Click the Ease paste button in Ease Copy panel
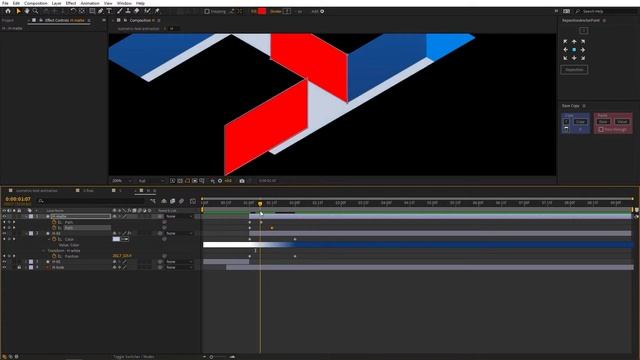This screenshot has width=640, height=360. click(x=603, y=122)
